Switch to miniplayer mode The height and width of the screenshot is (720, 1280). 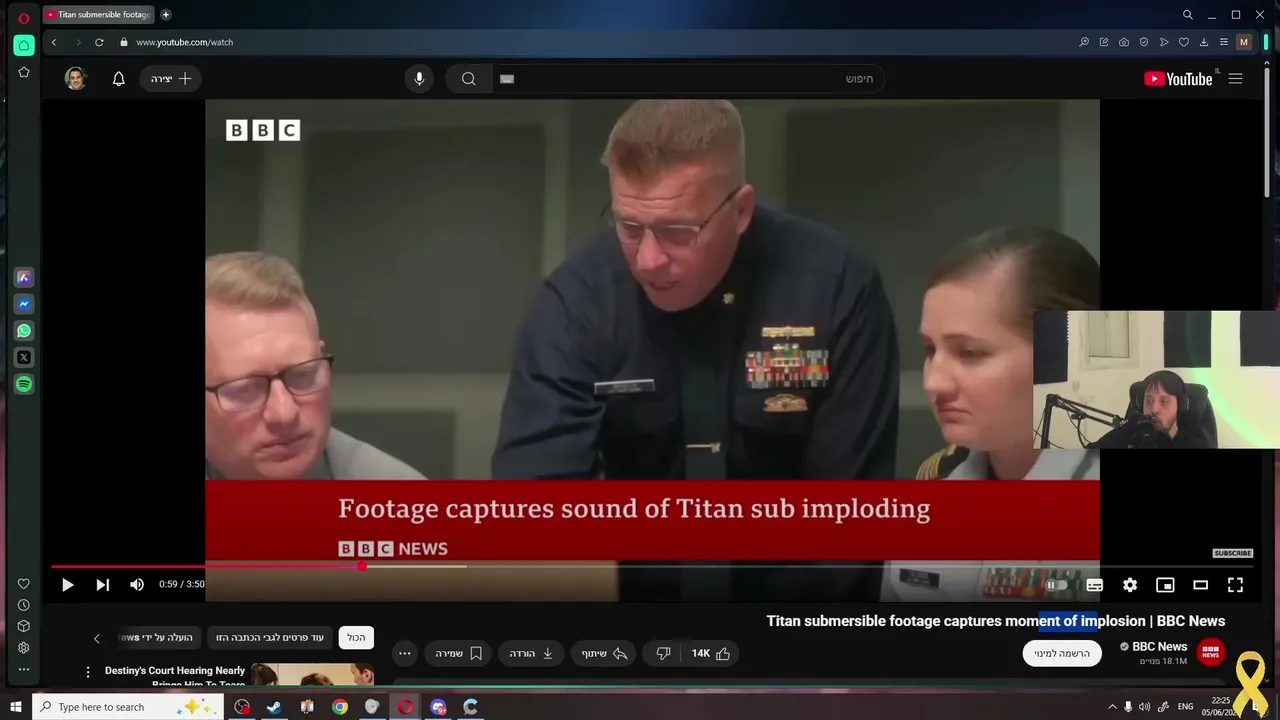point(1165,585)
